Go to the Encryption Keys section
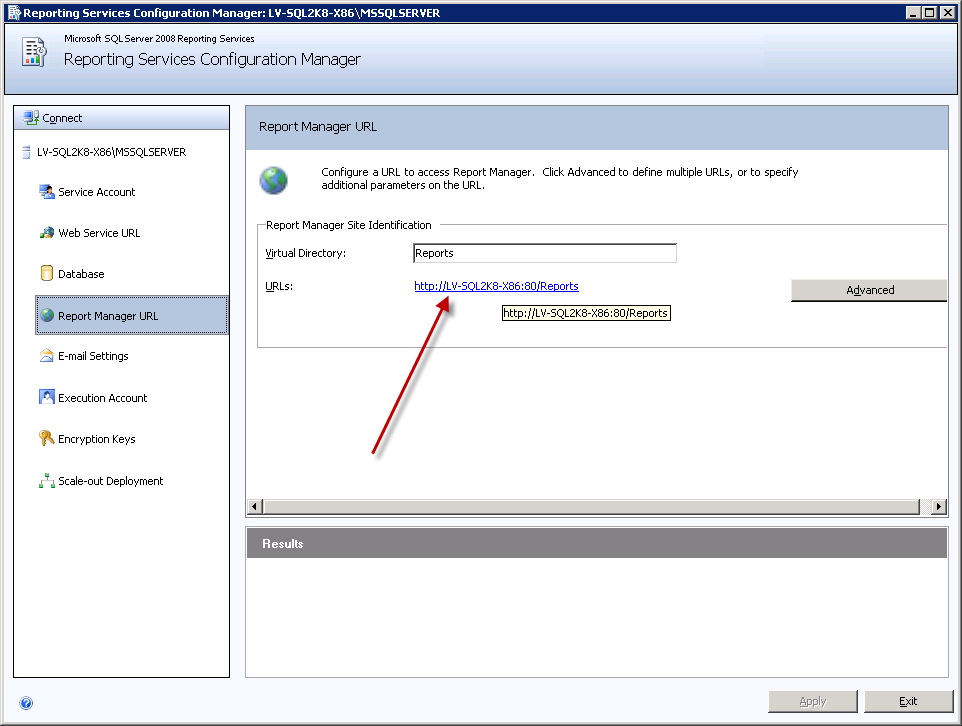The width and height of the screenshot is (962, 726). point(96,439)
